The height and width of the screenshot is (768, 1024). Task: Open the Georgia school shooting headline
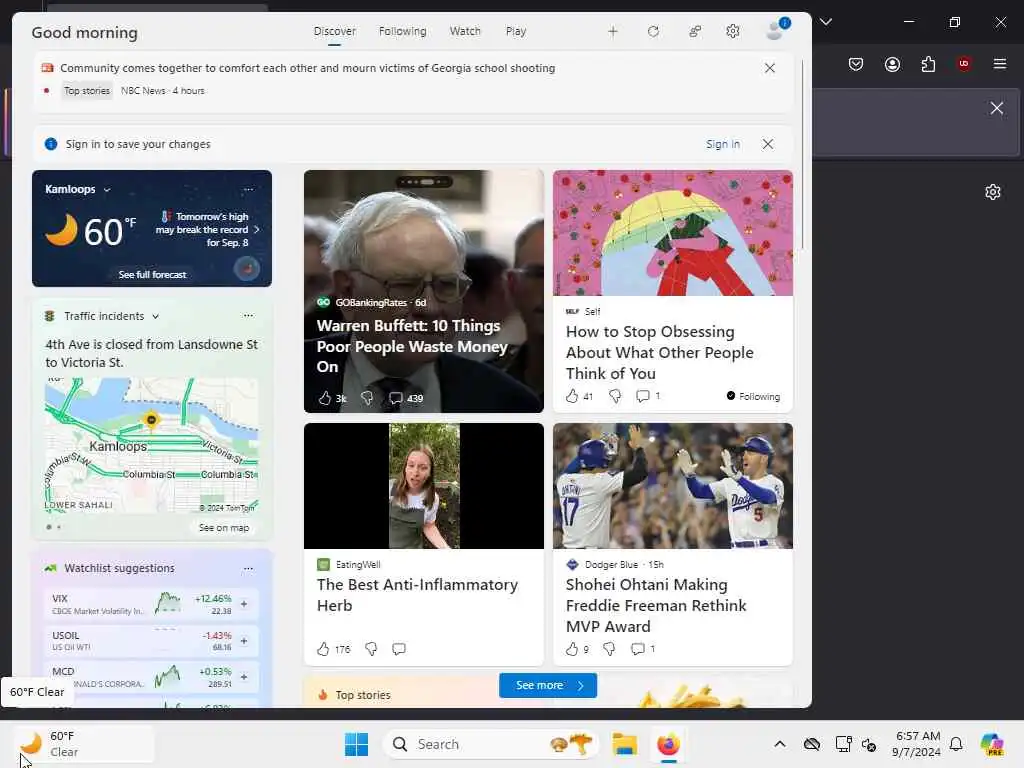(x=308, y=68)
